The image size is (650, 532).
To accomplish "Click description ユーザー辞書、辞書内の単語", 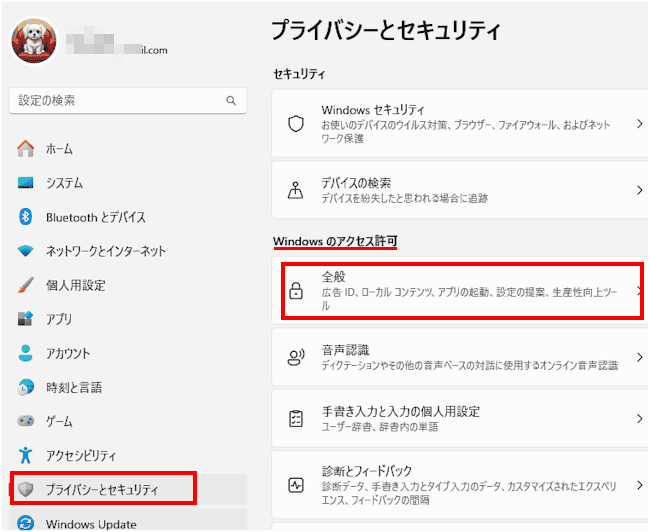I will tap(380, 427).
